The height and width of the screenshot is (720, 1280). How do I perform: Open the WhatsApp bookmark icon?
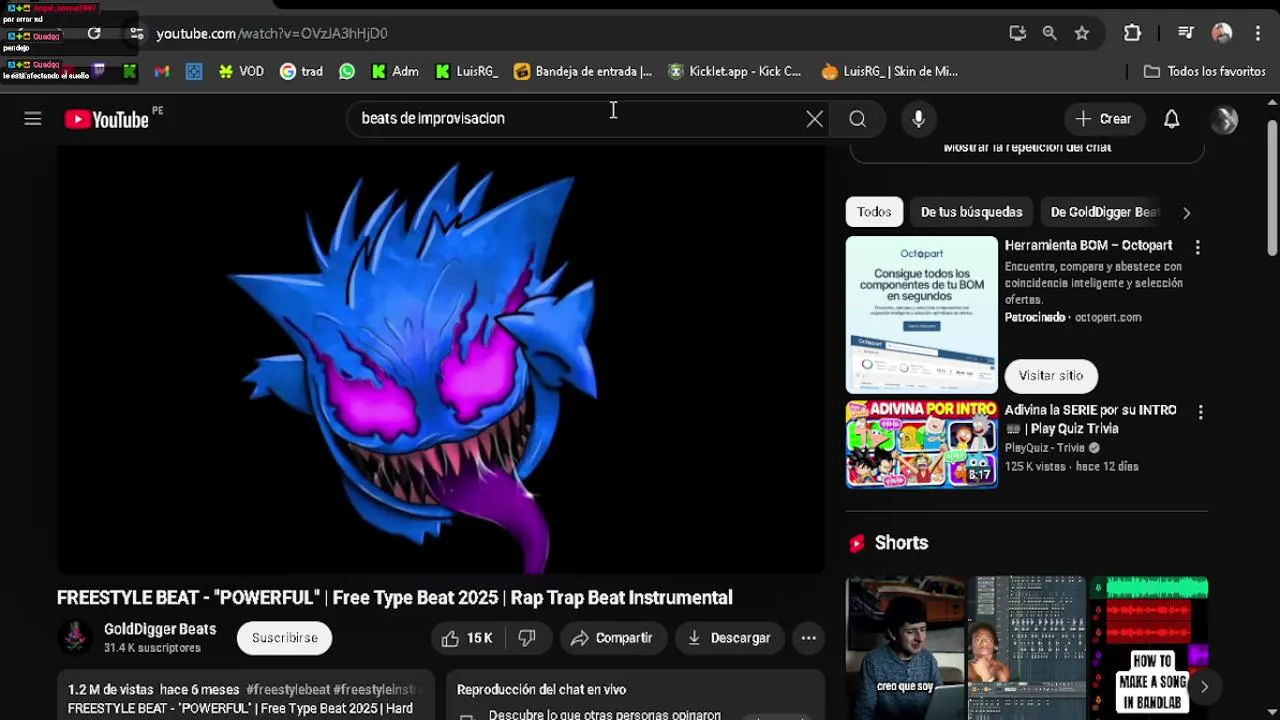coord(347,71)
